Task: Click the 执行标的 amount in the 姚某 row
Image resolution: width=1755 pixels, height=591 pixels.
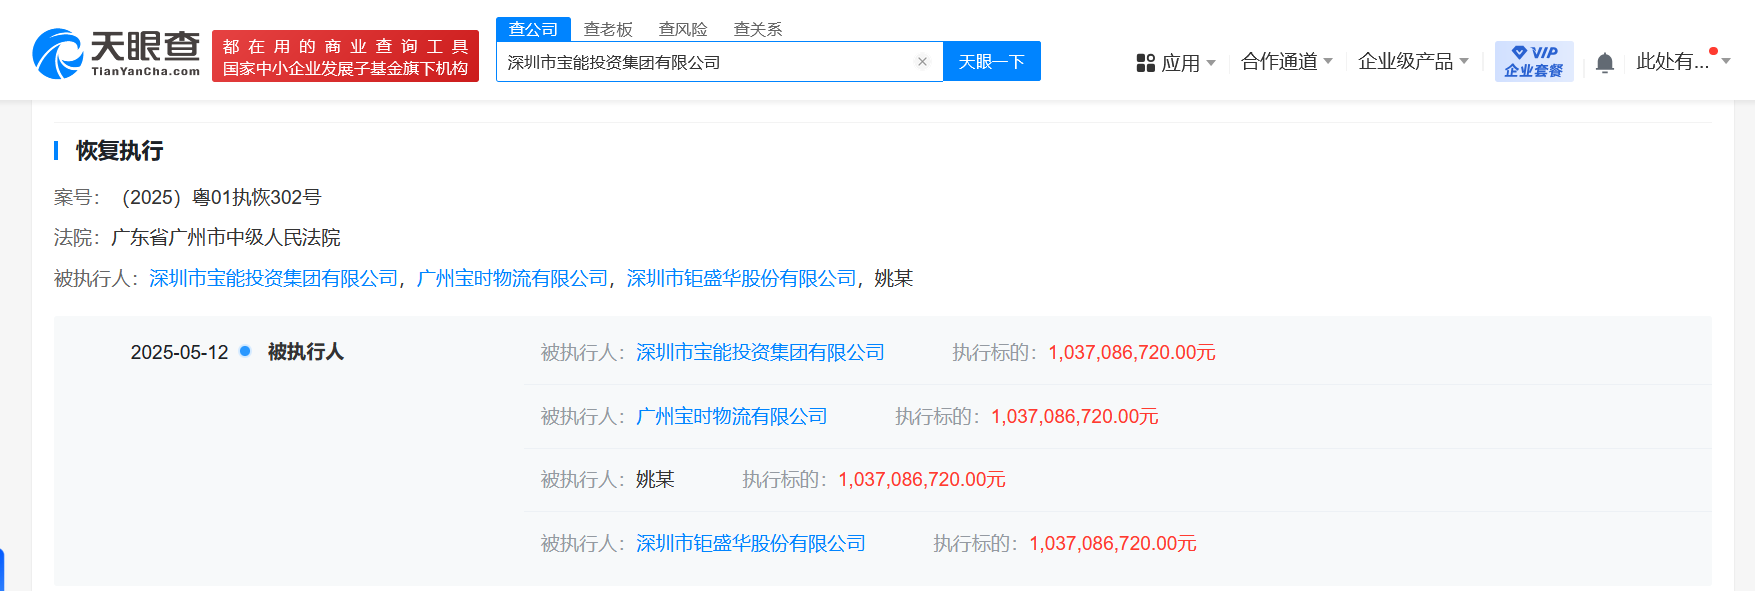Action: (922, 479)
